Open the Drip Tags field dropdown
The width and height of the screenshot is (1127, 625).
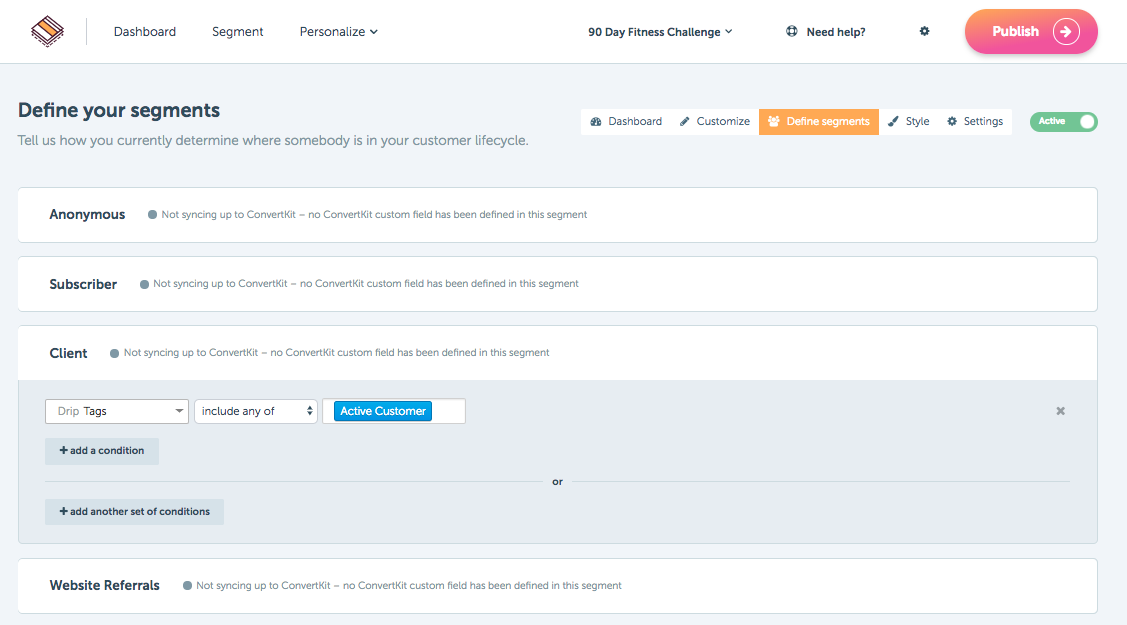click(x=116, y=411)
